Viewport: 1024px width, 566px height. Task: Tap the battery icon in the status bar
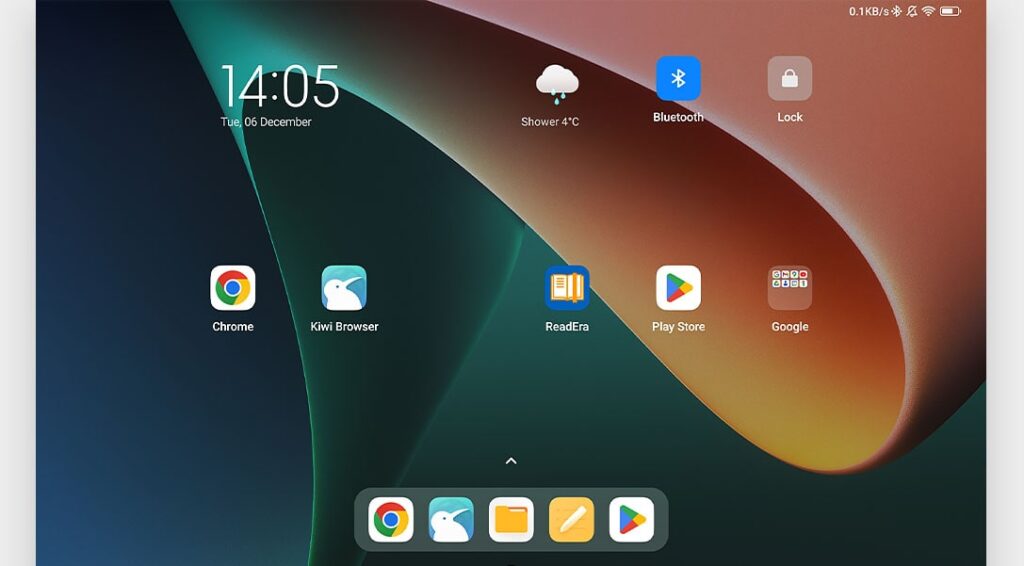pos(950,11)
